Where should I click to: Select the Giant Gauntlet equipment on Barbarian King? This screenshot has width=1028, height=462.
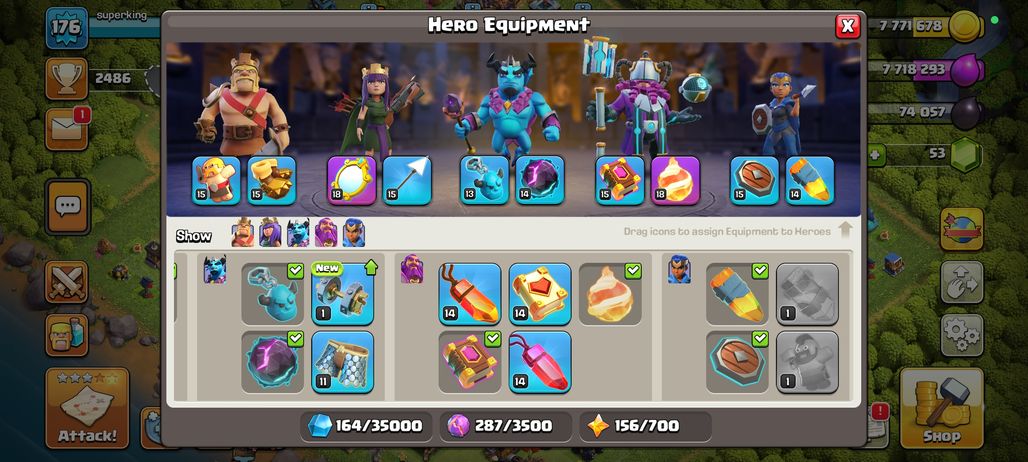click(x=271, y=180)
